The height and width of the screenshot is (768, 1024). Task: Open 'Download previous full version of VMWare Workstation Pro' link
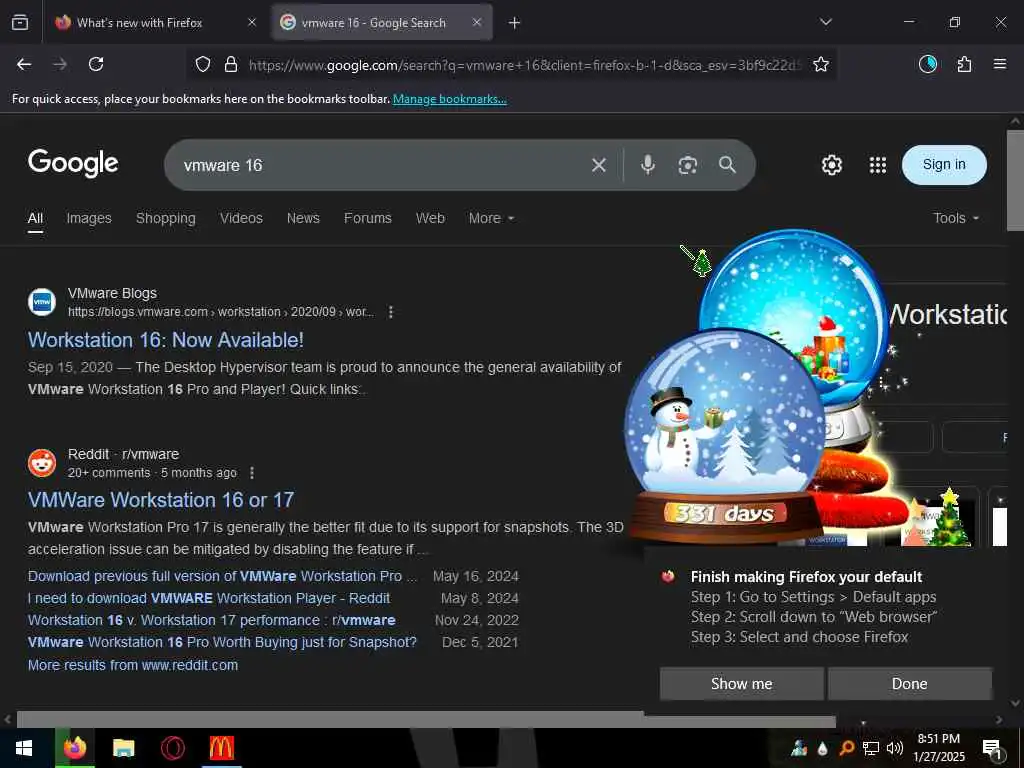(222, 576)
